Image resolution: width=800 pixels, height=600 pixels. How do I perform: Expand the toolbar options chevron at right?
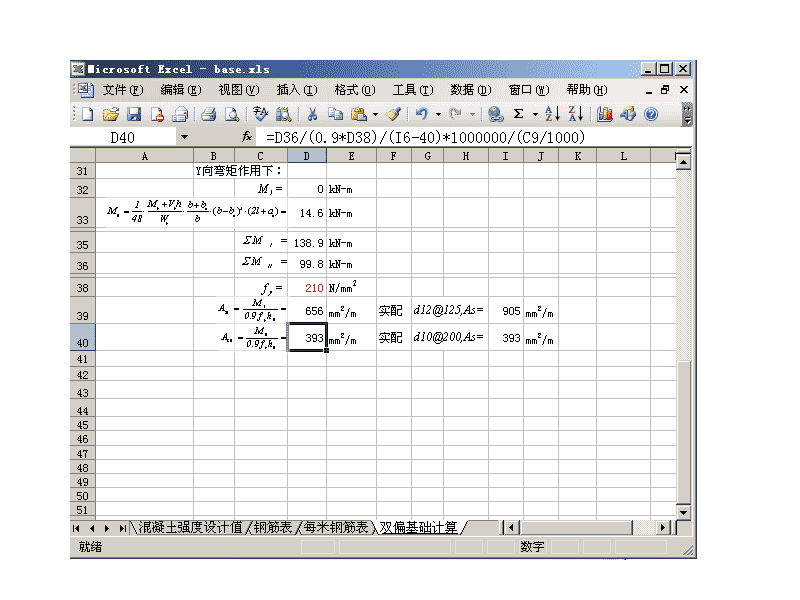pos(687,115)
